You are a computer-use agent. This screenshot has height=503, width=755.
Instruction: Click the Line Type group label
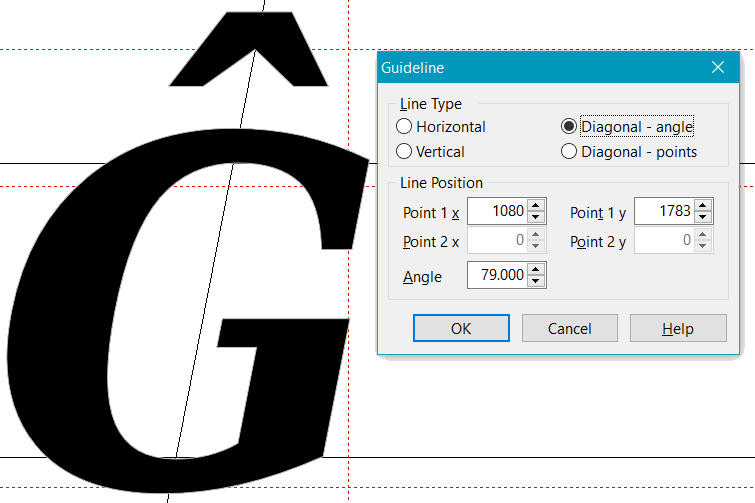point(430,104)
